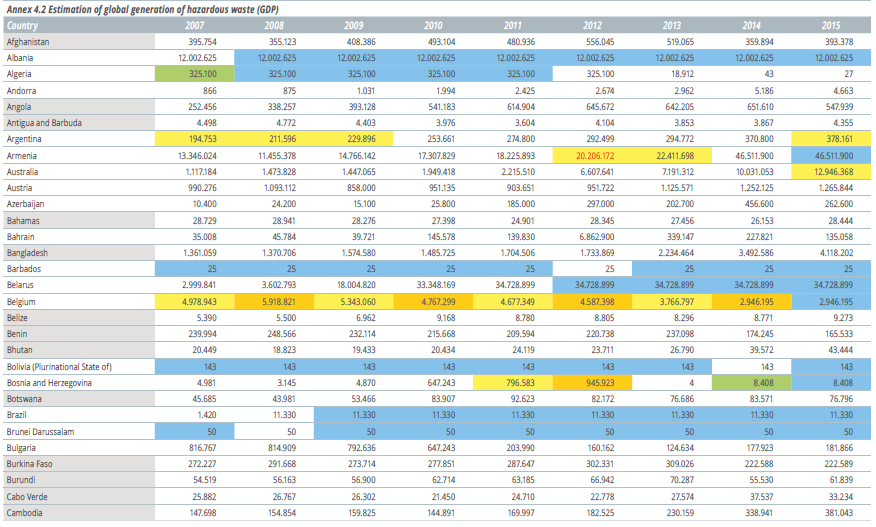Click Armenia's 2013 value 22.411.698
This screenshot has height=527, width=876.
coord(674,156)
